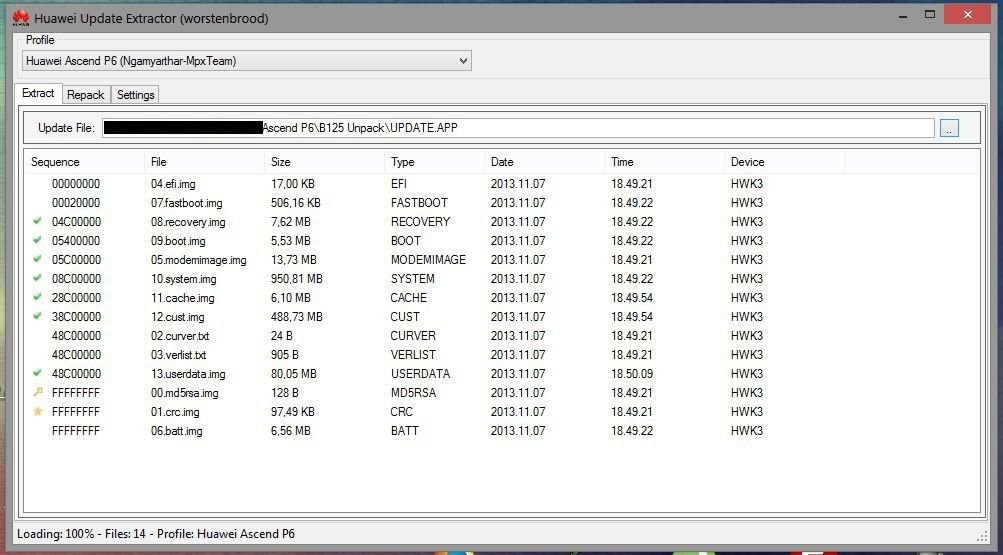
Task: Click green checkmark icon beside 08.recovery.img
Action: point(37,221)
